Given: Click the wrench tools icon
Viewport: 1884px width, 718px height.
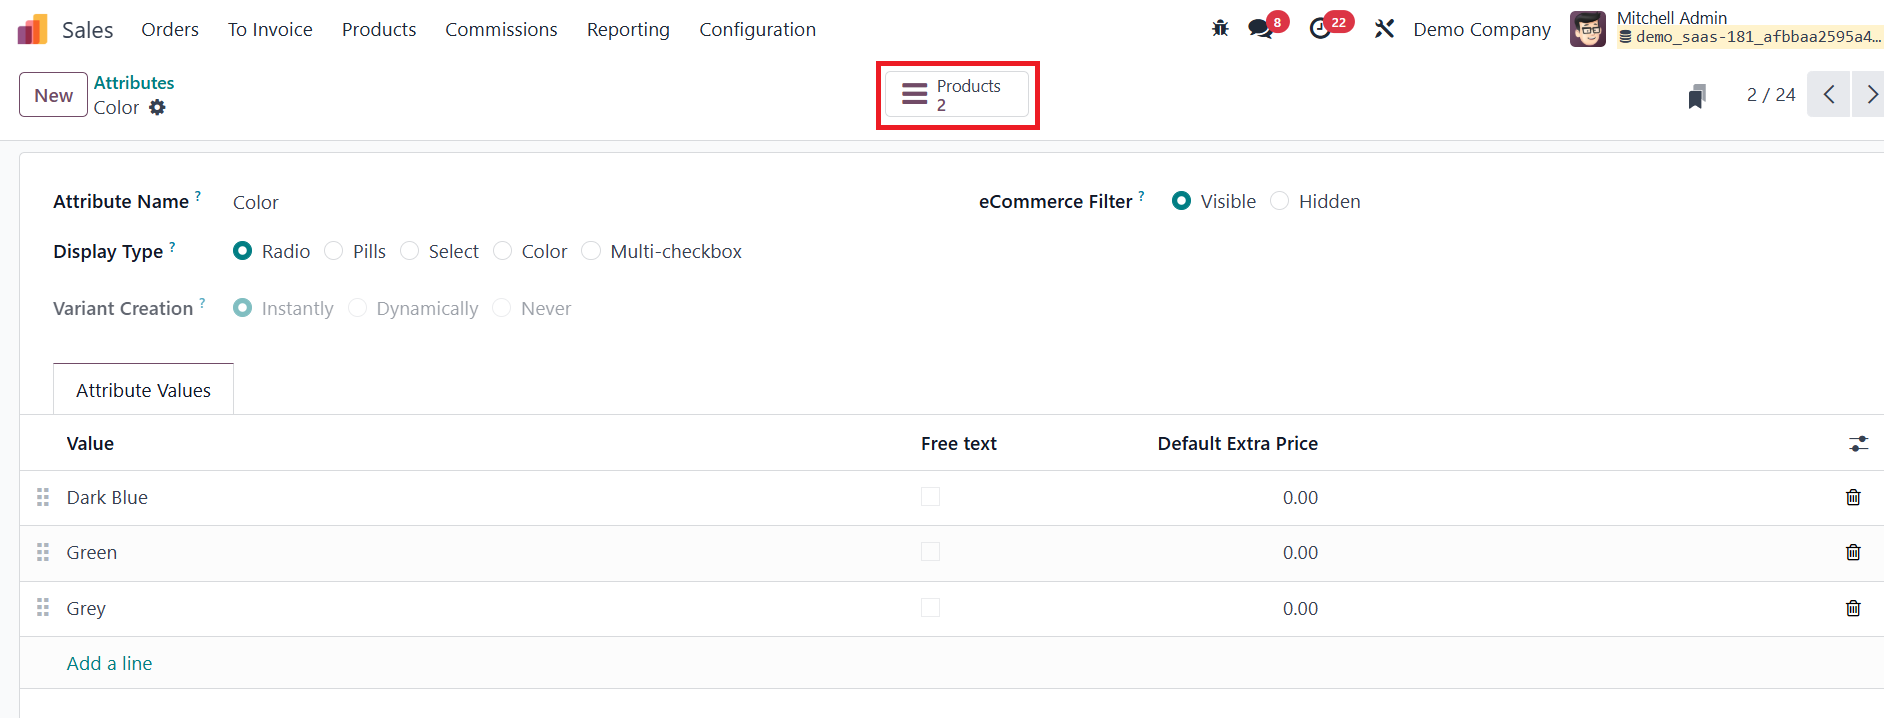Looking at the screenshot, I should pyautogui.click(x=1384, y=29).
